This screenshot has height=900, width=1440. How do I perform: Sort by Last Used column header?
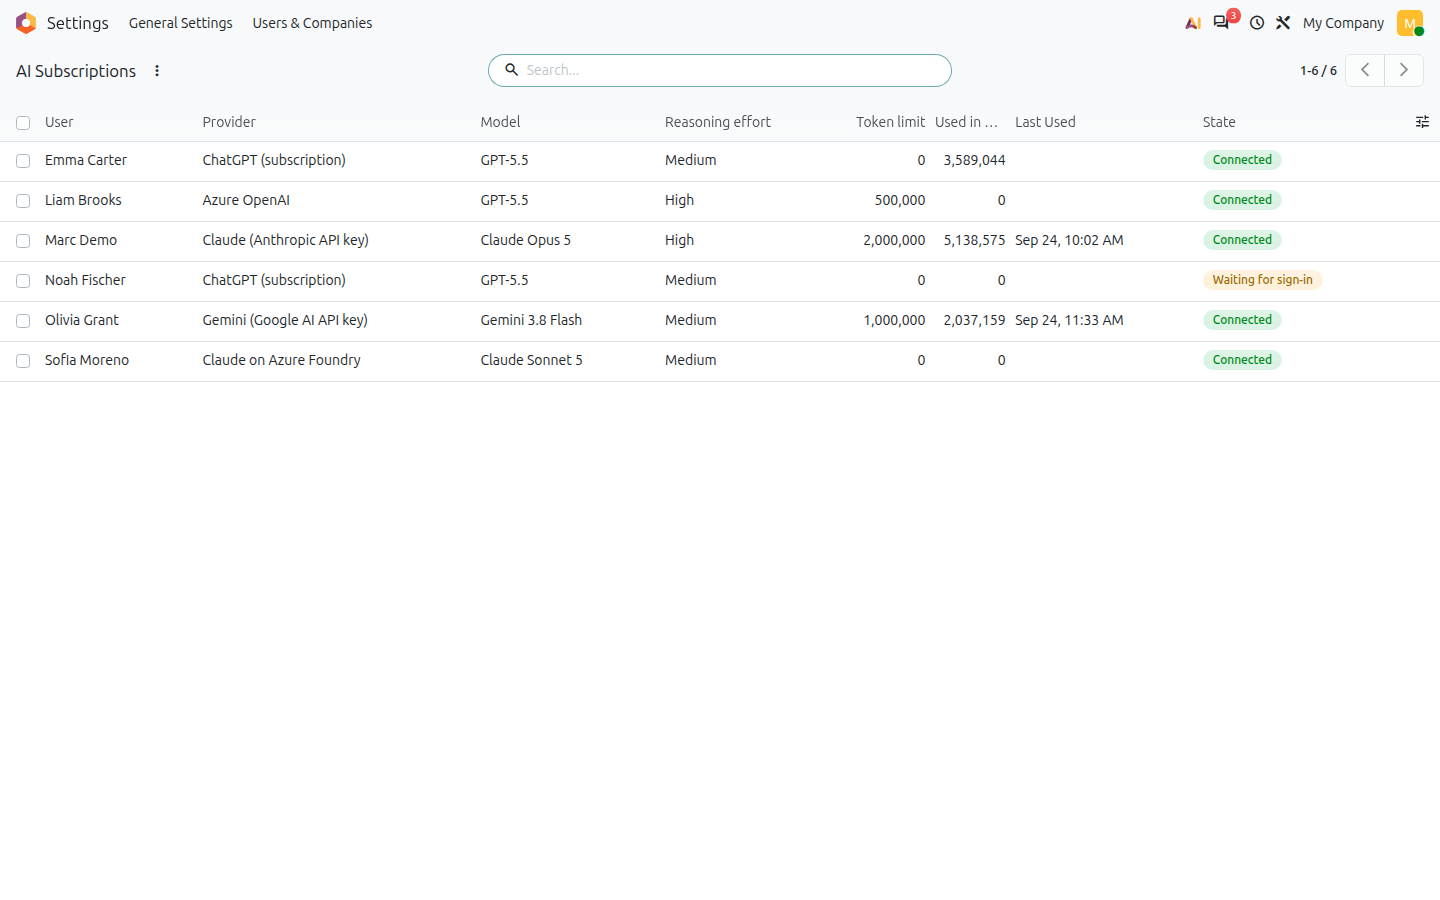click(x=1045, y=122)
